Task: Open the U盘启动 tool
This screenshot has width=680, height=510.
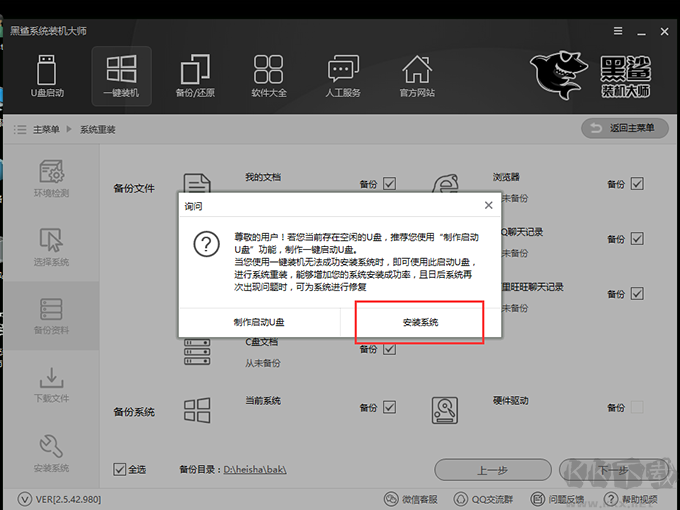Action: (x=47, y=76)
